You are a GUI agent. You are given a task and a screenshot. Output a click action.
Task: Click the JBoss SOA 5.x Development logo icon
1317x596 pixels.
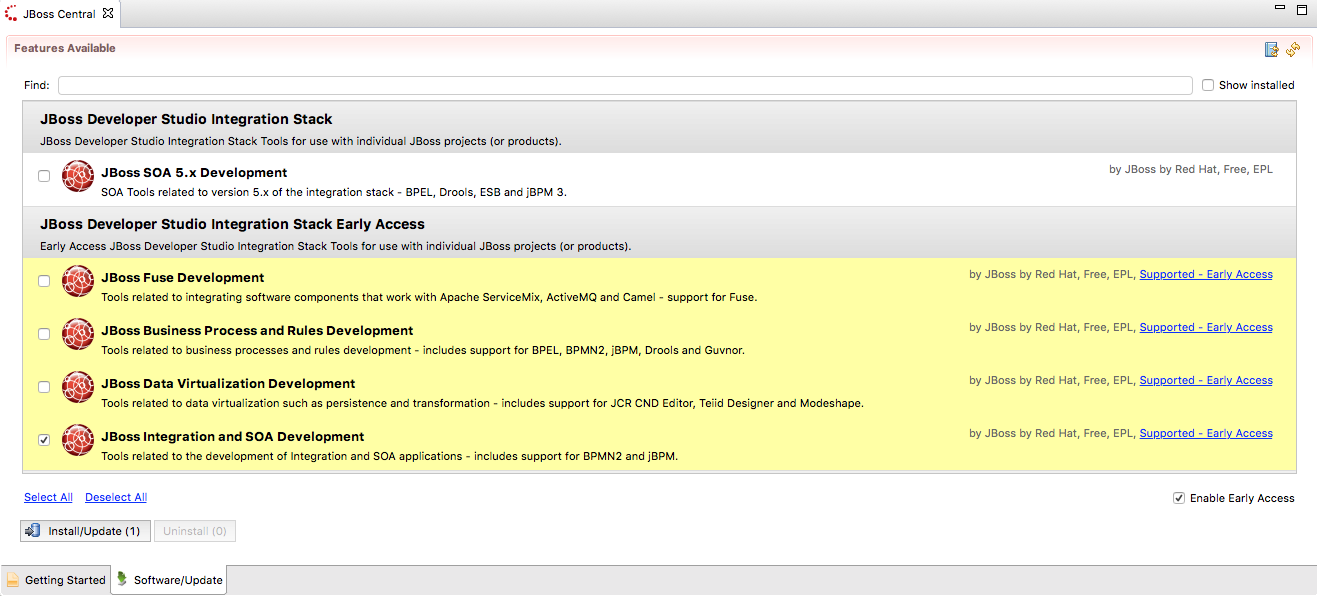pyautogui.click(x=78, y=176)
